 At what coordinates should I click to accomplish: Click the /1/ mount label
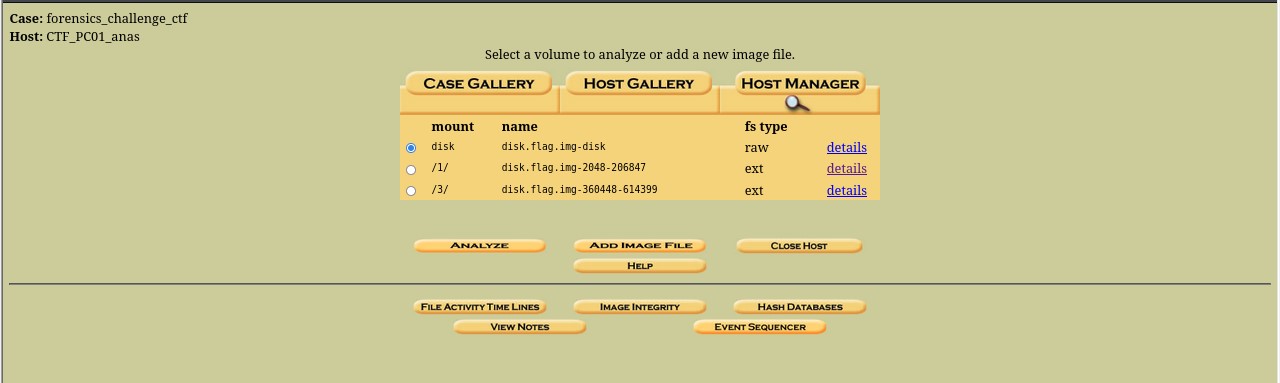pyautogui.click(x=440, y=168)
